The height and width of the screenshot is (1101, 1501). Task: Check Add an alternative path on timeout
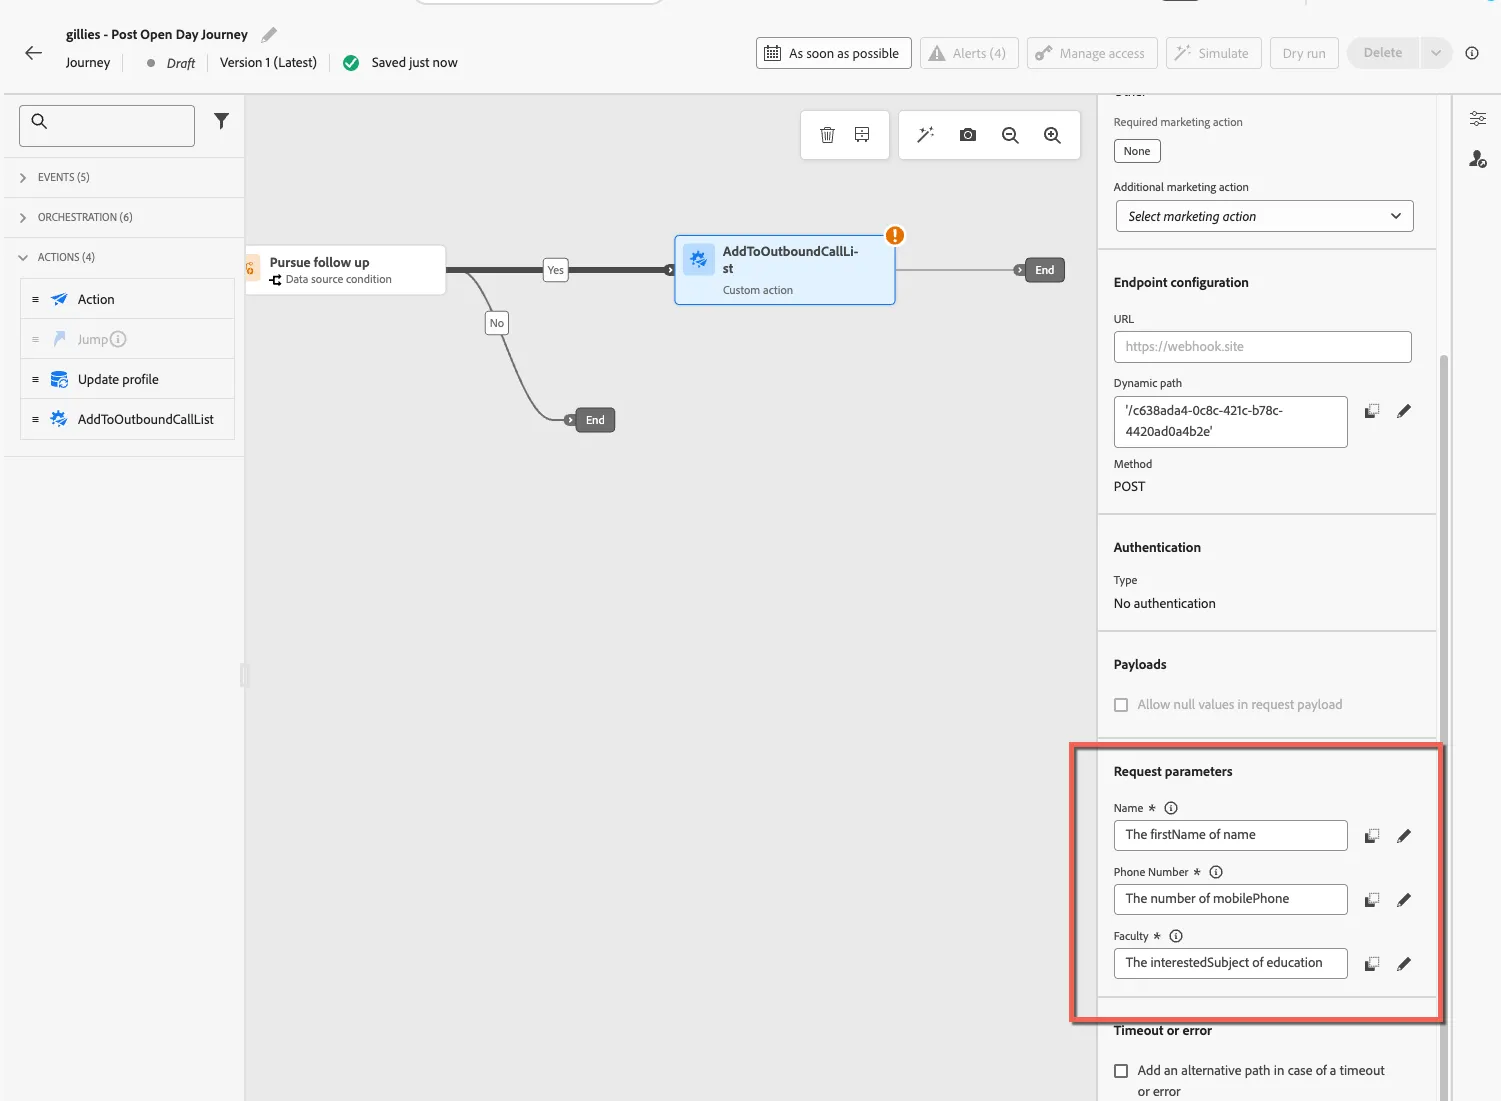tap(1121, 1071)
